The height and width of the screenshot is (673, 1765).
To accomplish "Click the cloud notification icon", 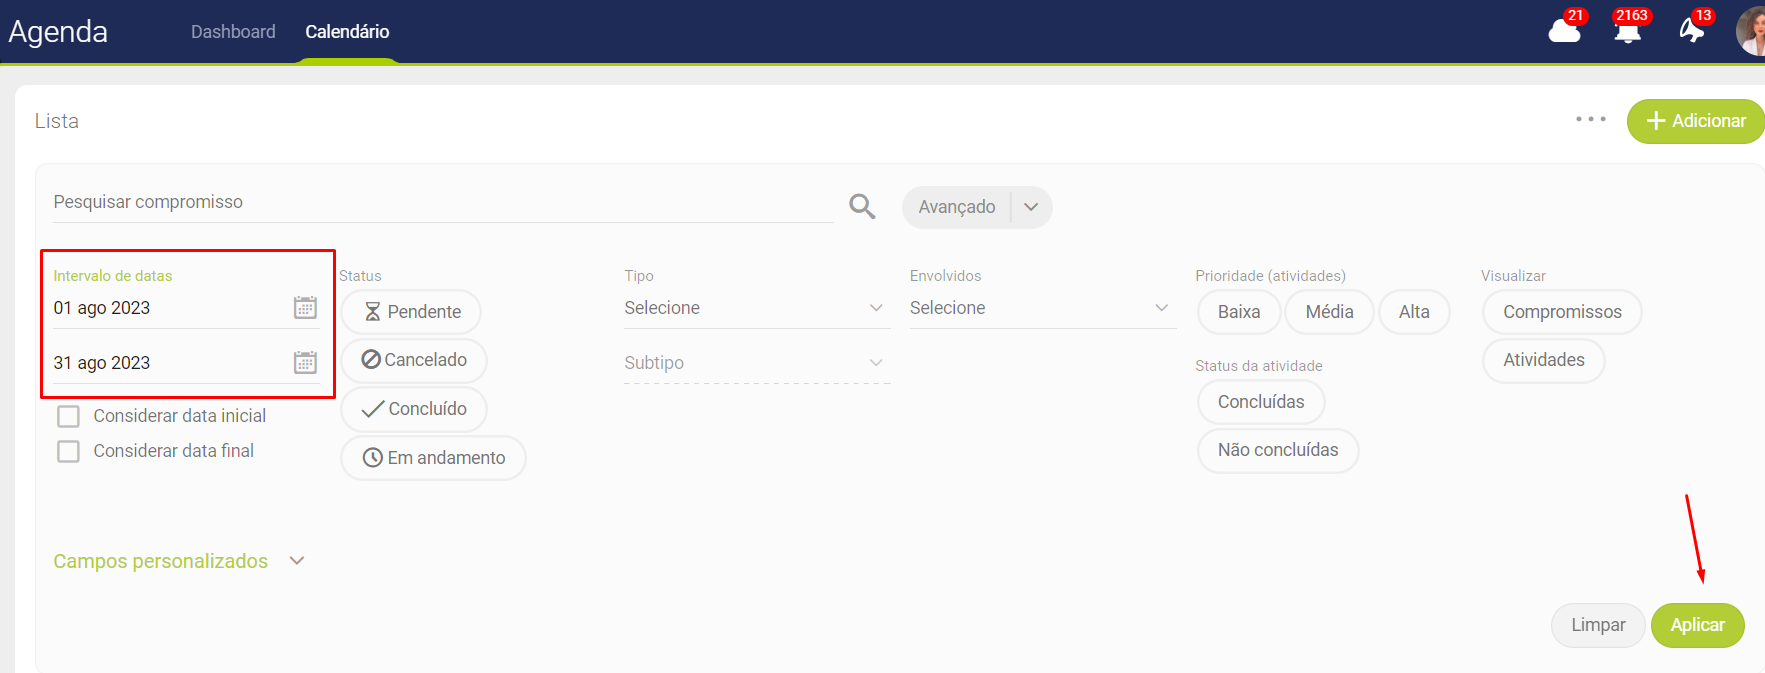I will tap(1564, 31).
